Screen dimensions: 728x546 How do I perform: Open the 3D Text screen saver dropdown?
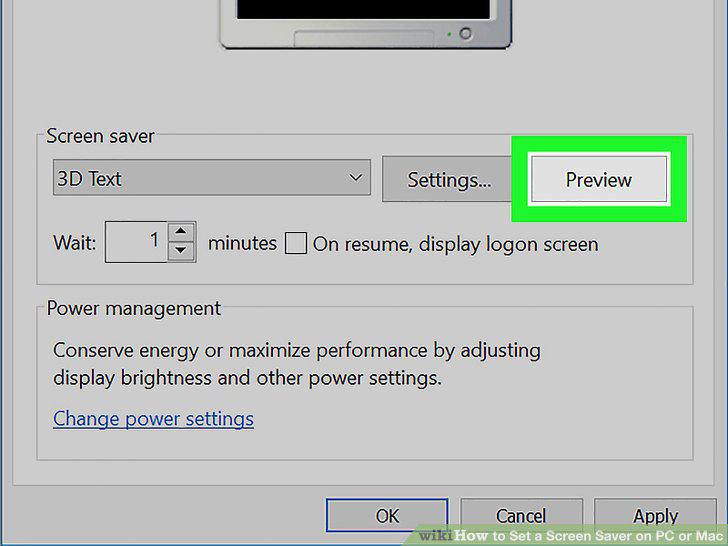(212, 178)
